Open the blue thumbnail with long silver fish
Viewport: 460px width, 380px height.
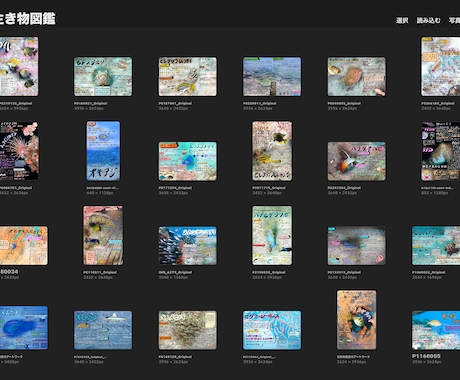click(103, 330)
